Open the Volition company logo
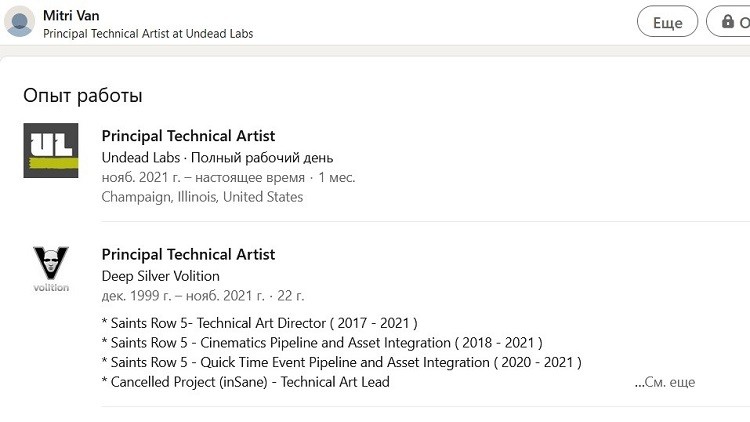The width and height of the screenshot is (750, 422). point(51,268)
